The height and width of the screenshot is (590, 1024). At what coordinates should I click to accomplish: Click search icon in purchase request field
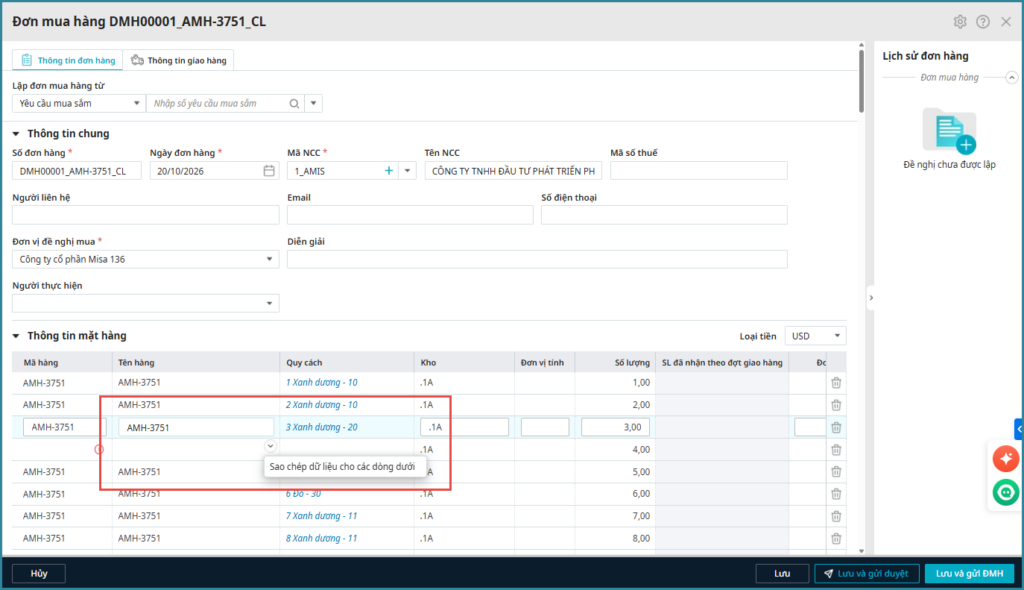click(x=294, y=103)
